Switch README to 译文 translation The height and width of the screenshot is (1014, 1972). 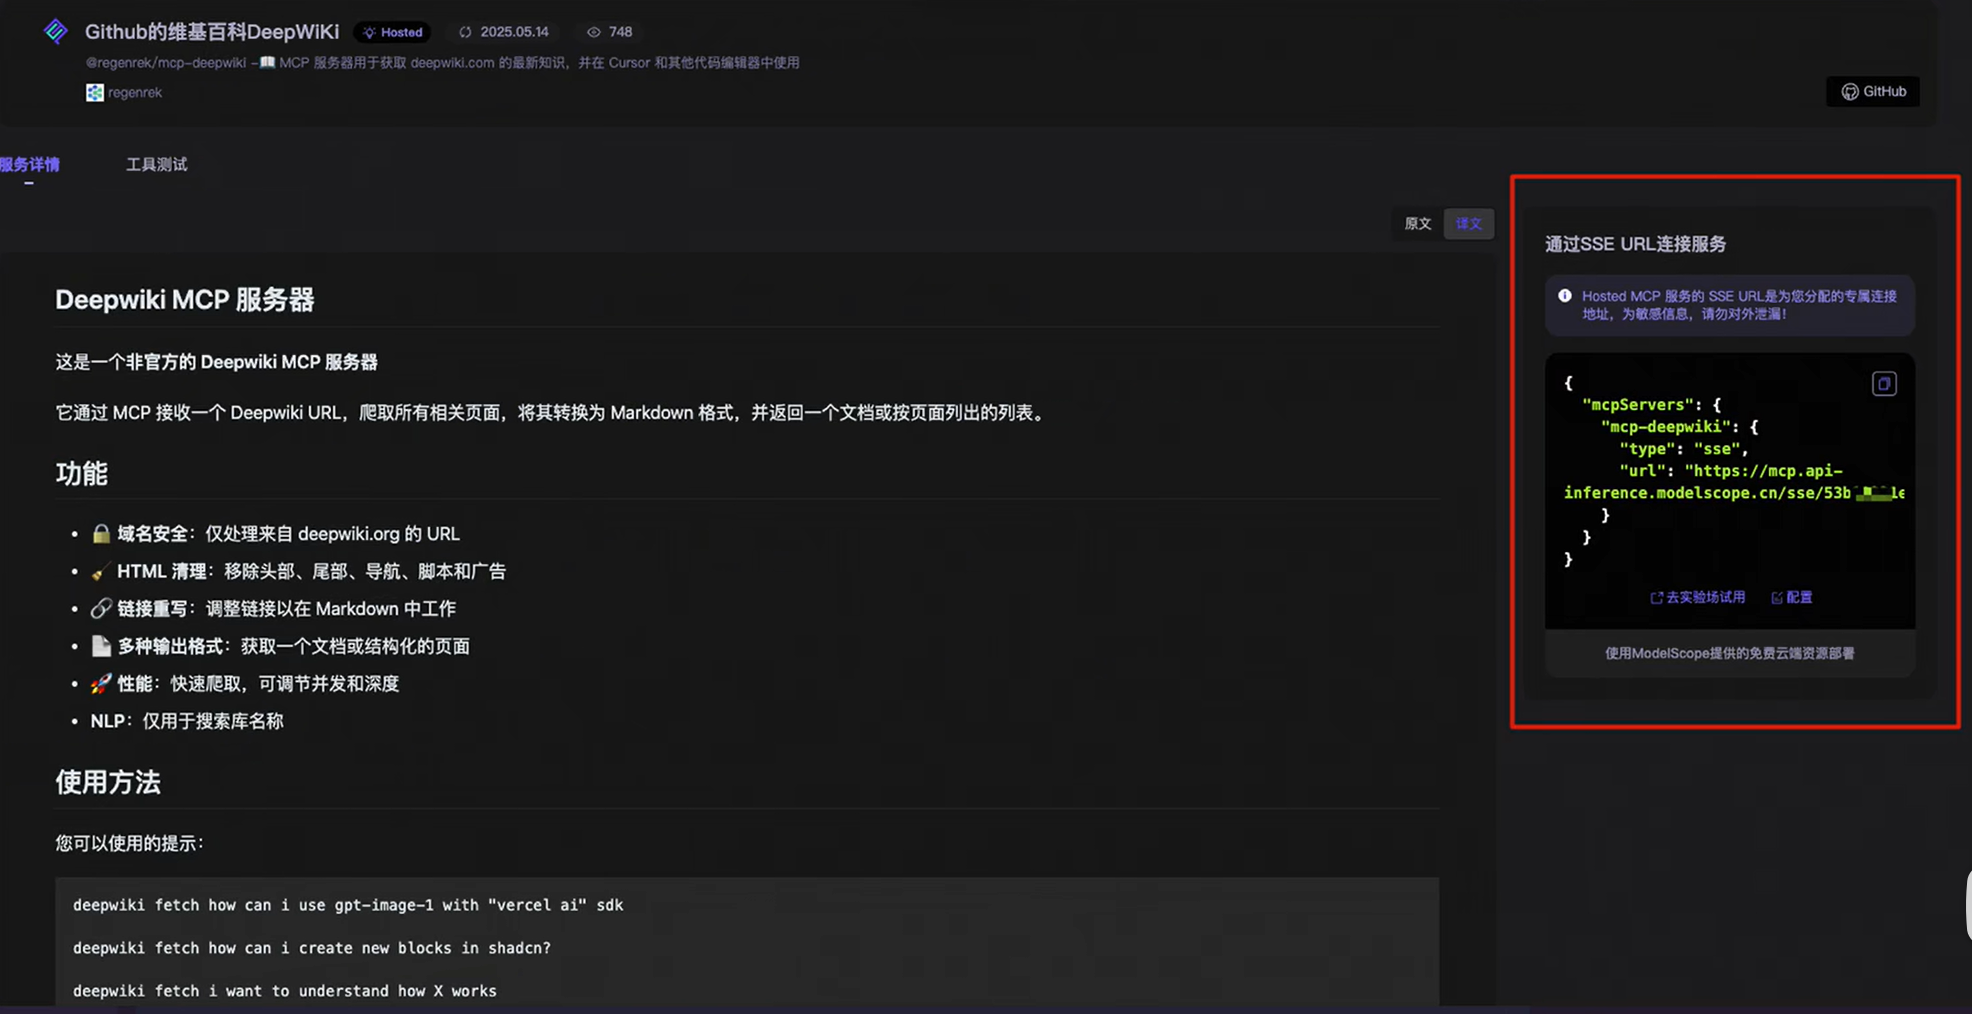[1469, 223]
